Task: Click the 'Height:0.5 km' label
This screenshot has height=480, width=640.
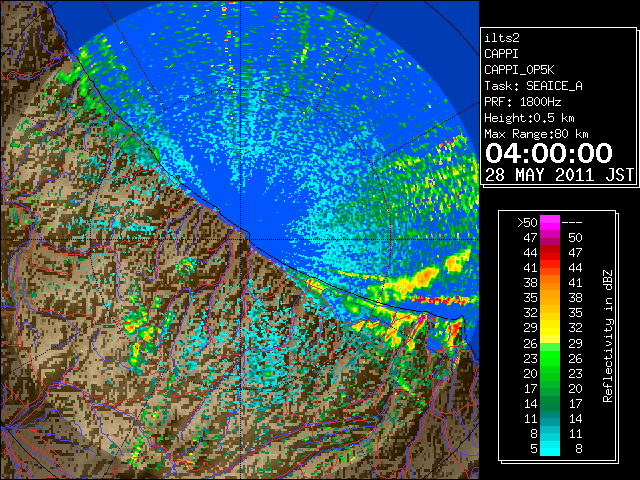Action: pos(529,118)
